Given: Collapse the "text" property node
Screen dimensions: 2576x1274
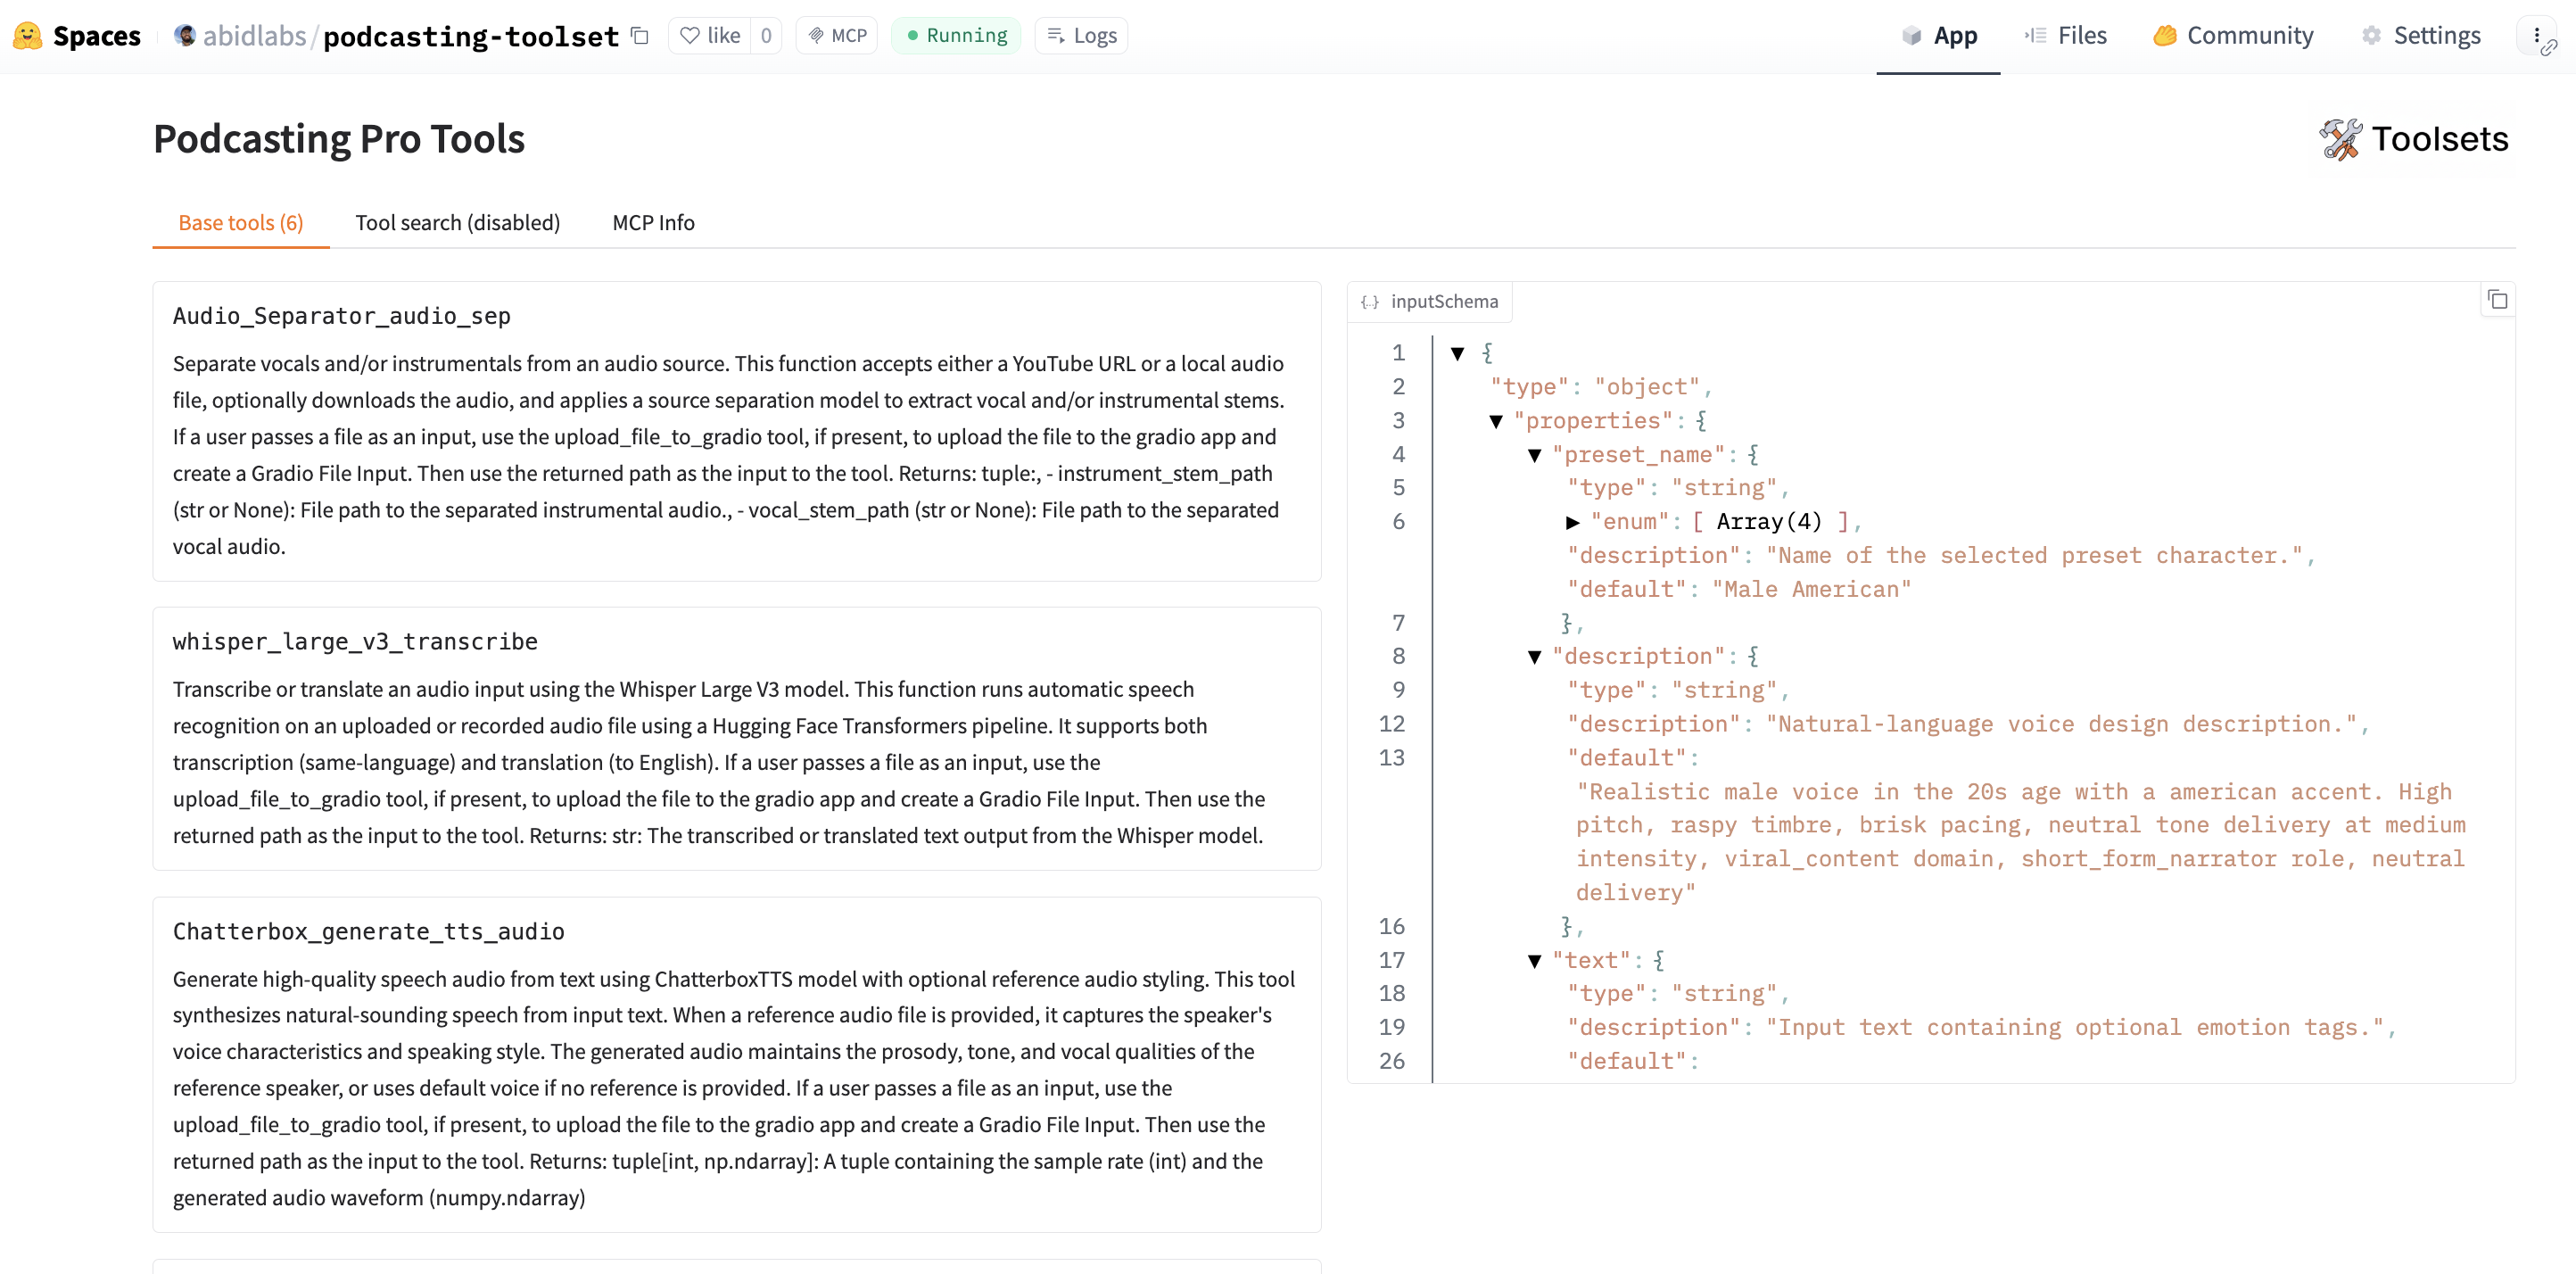Looking at the screenshot, I should [1535, 961].
